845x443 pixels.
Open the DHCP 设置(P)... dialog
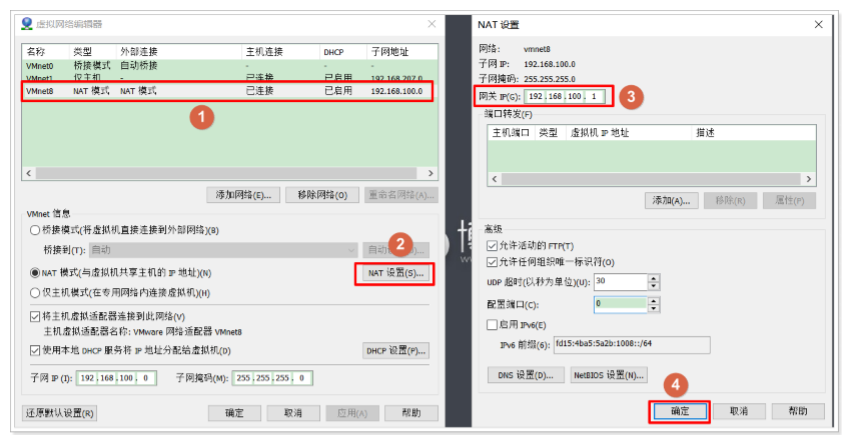(396, 350)
